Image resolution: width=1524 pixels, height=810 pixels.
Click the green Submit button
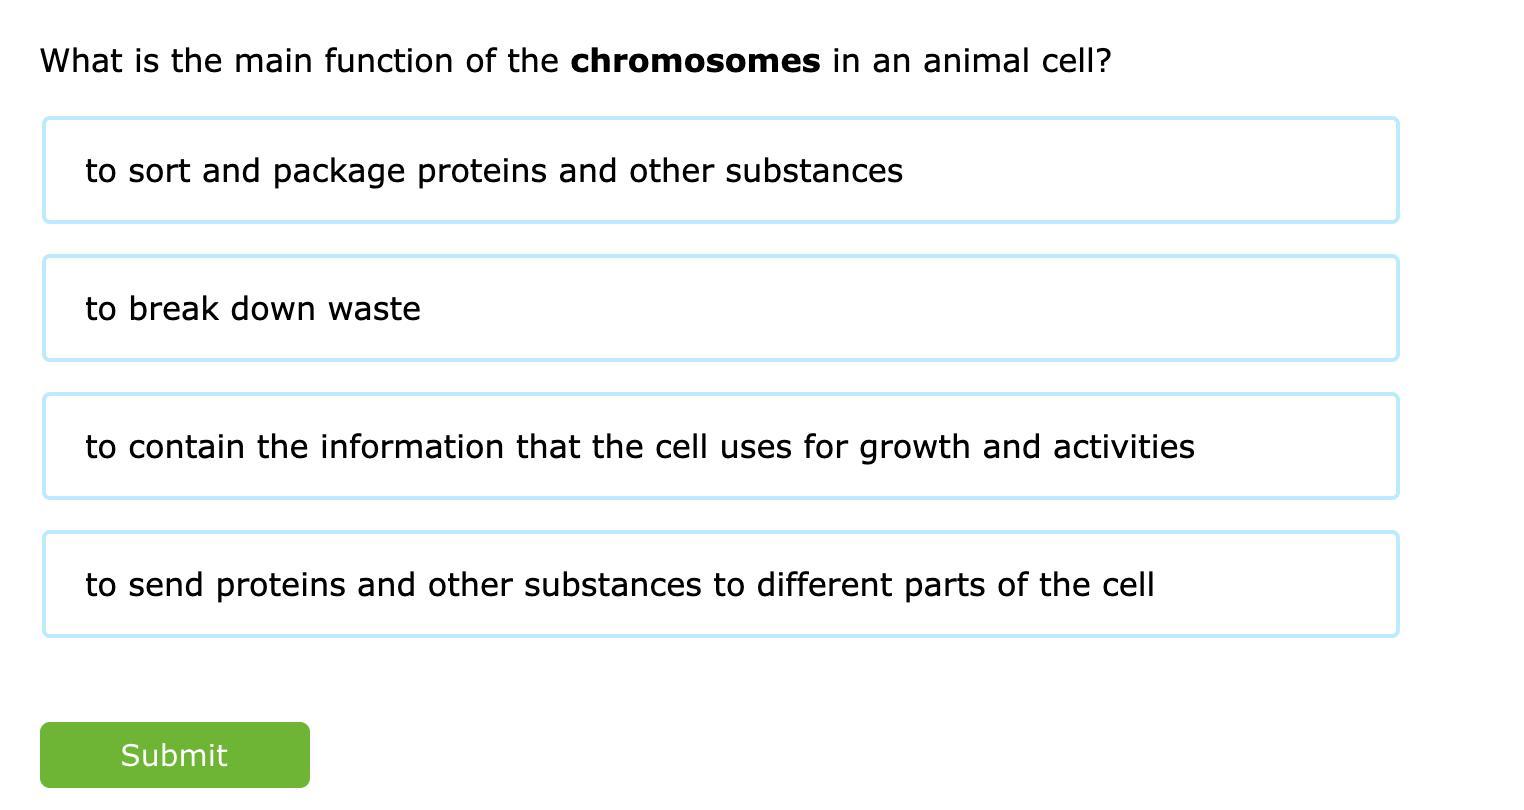click(x=175, y=755)
